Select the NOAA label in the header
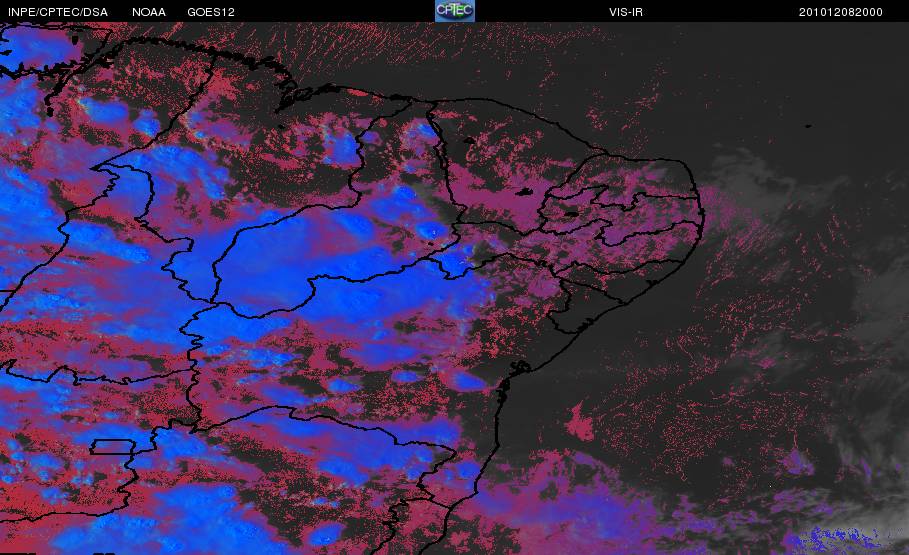The height and width of the screenshot is (555, 909). (x=148, y=12)
